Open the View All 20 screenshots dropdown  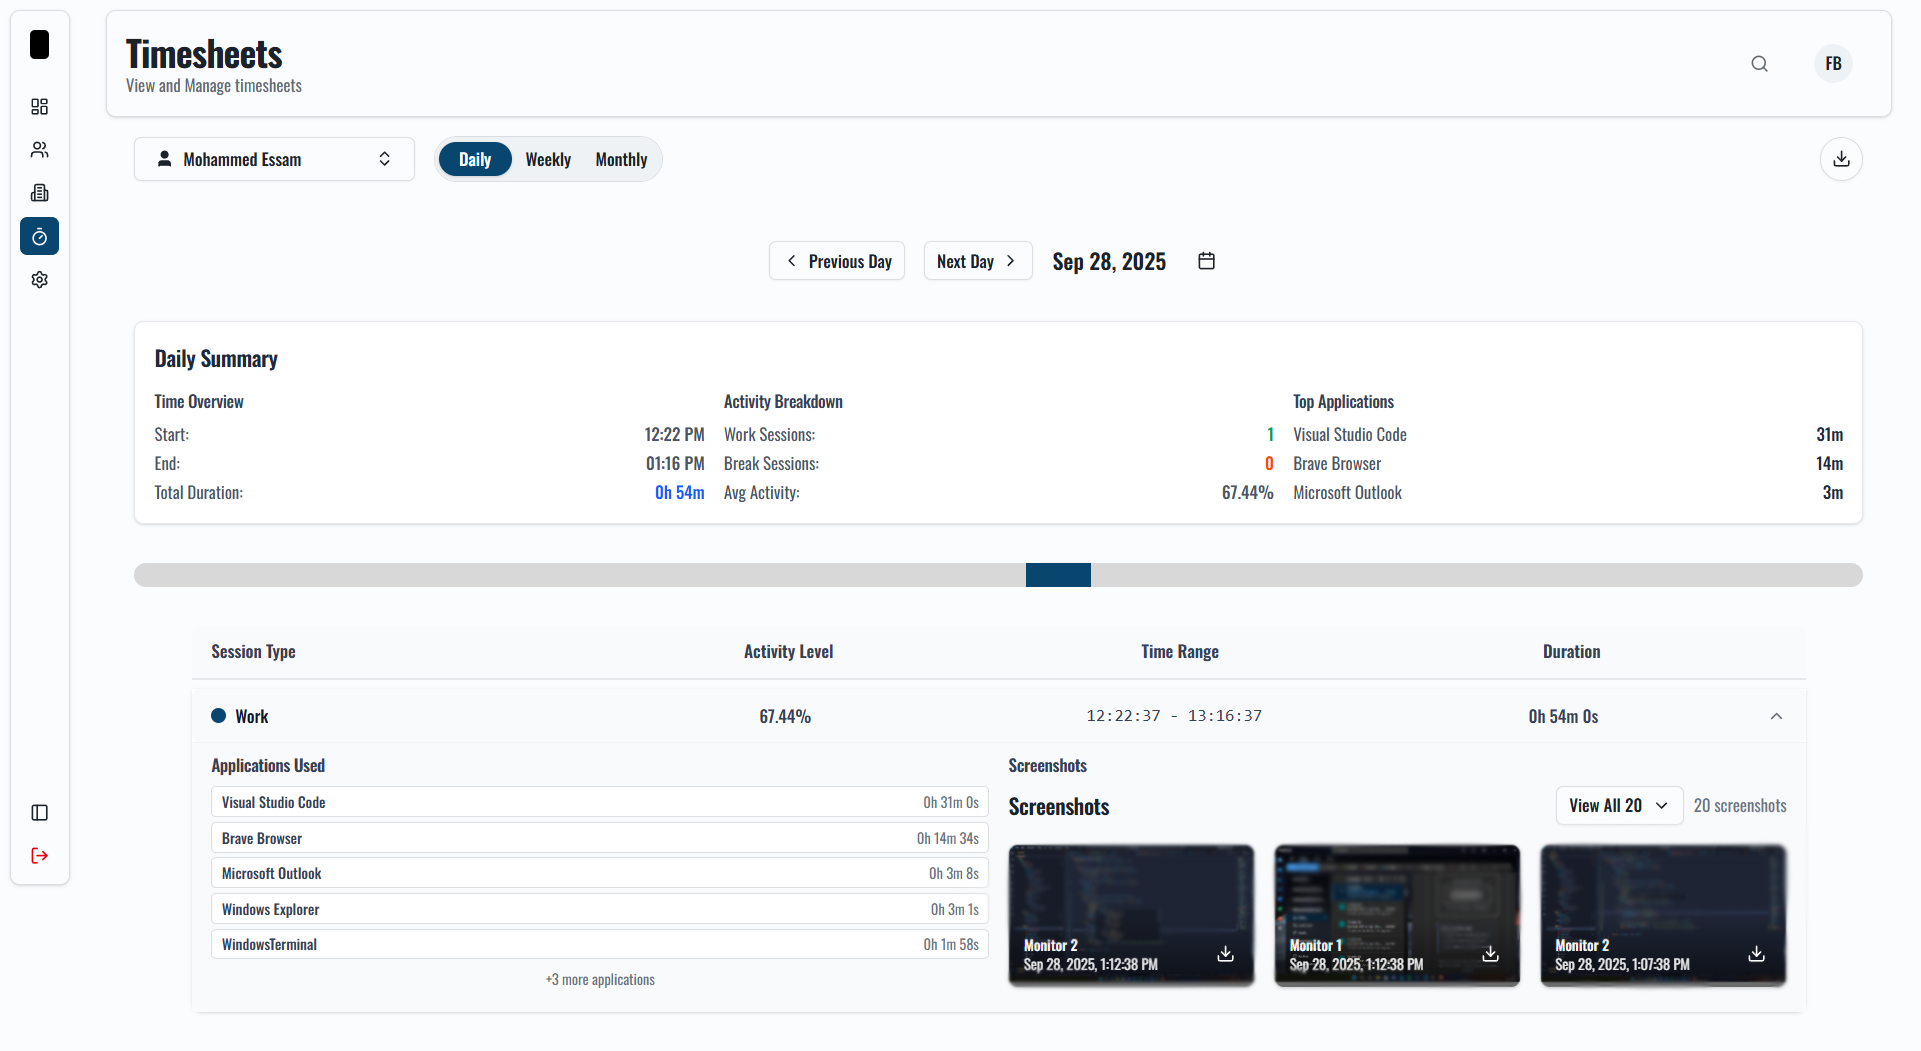[1618, 805]
